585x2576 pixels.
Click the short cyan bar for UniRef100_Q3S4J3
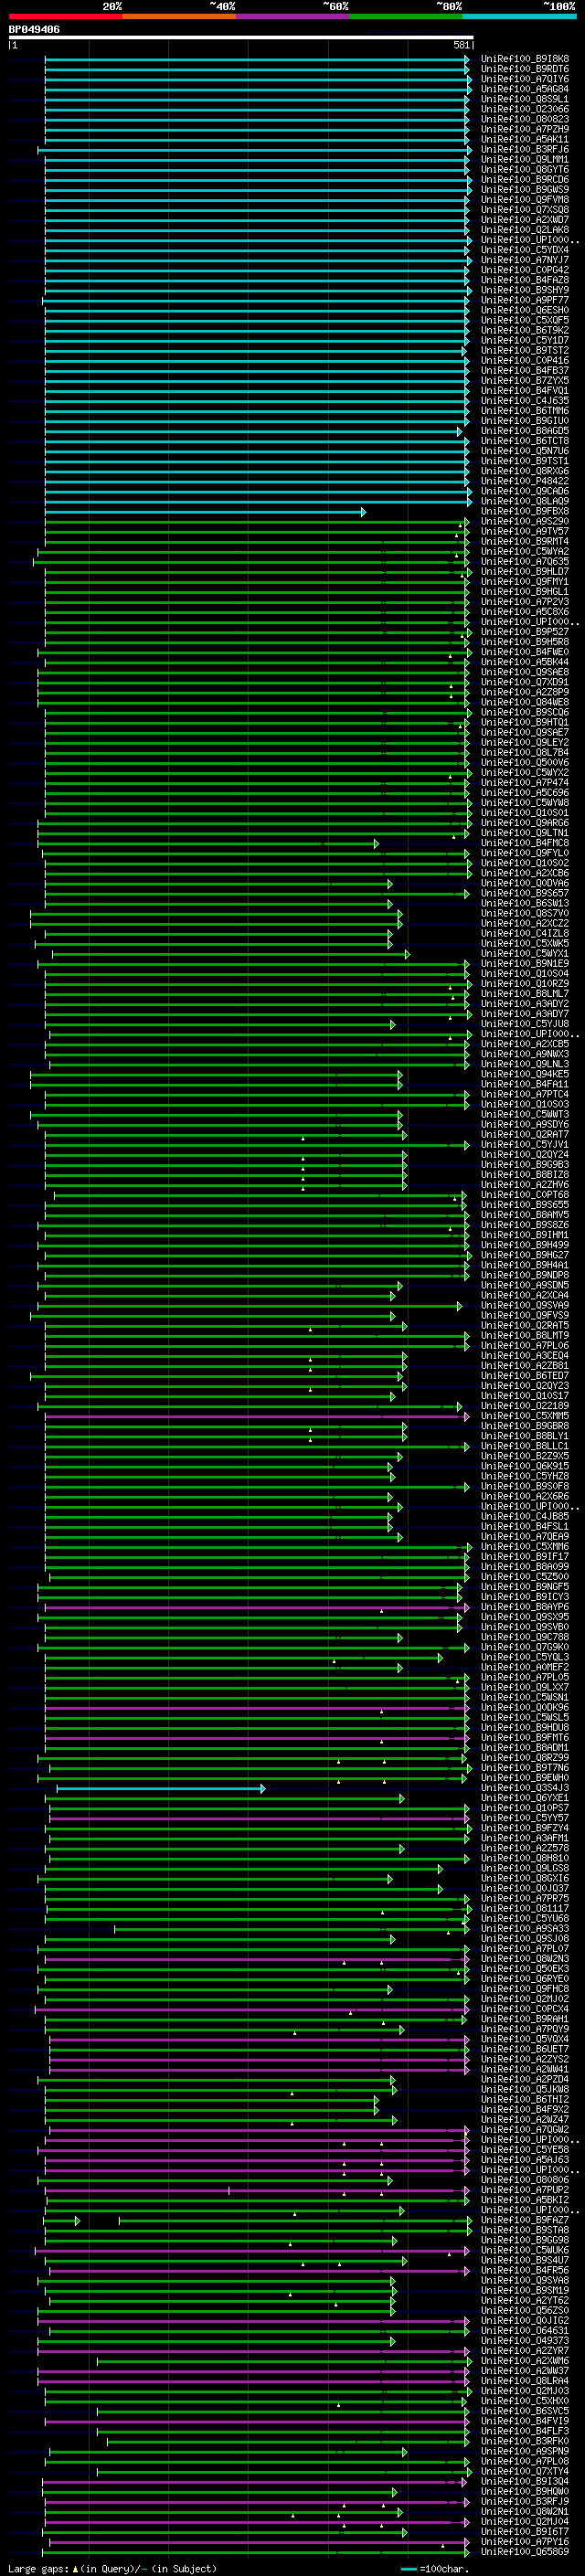(x=161, y=1789)
